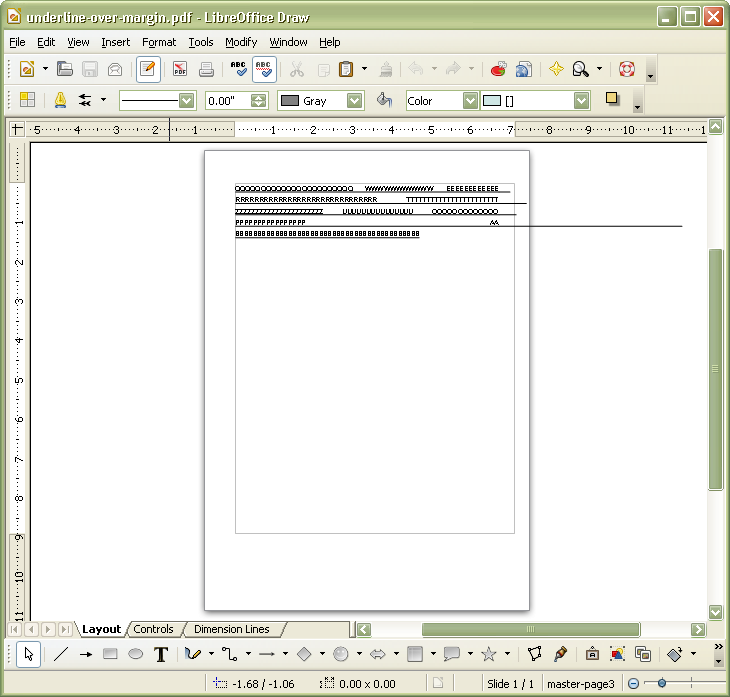Click the zoom out minus button
The height and width of the screenshot is (697, 730).
[x=634, y=683]
